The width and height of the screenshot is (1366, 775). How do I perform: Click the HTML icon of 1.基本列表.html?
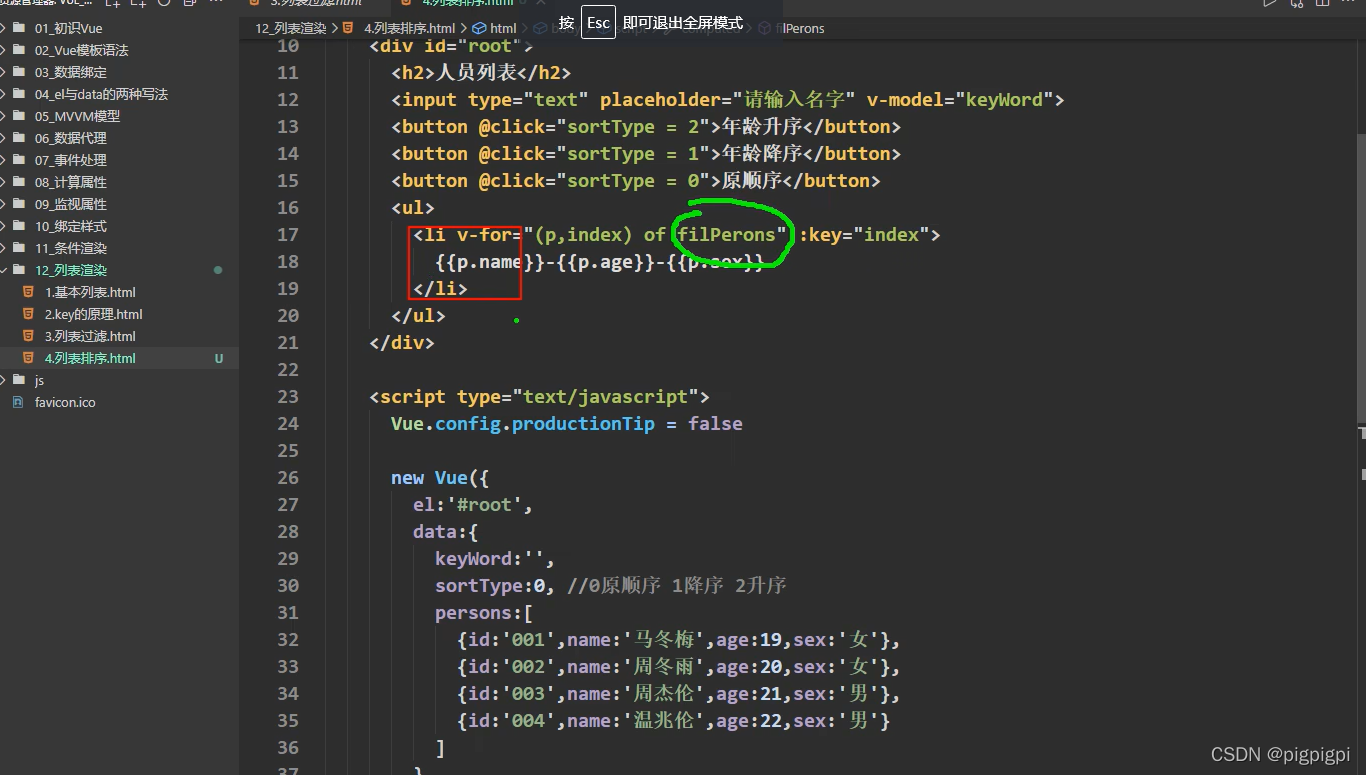pos(28,292)
